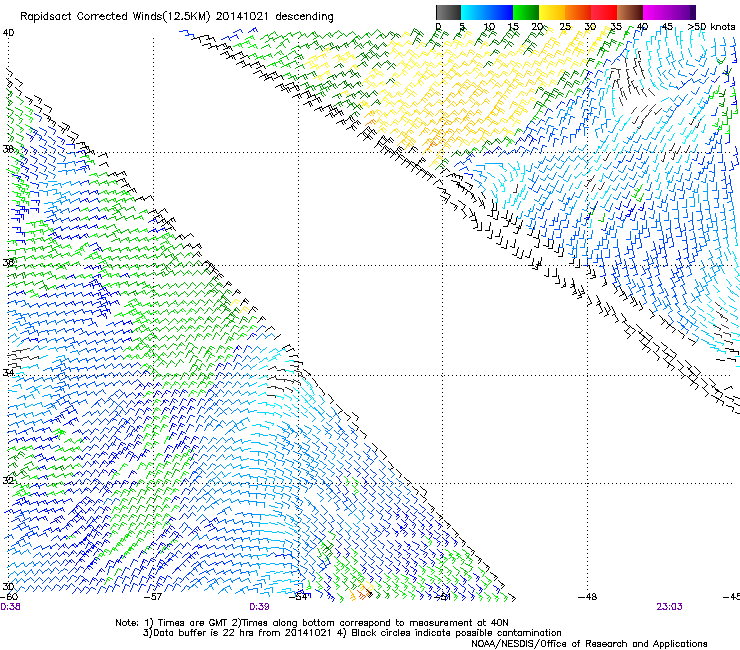Click the brown 35-40 knots legend swatch
This screenshot has height=650, width=740.
point(630,12)
